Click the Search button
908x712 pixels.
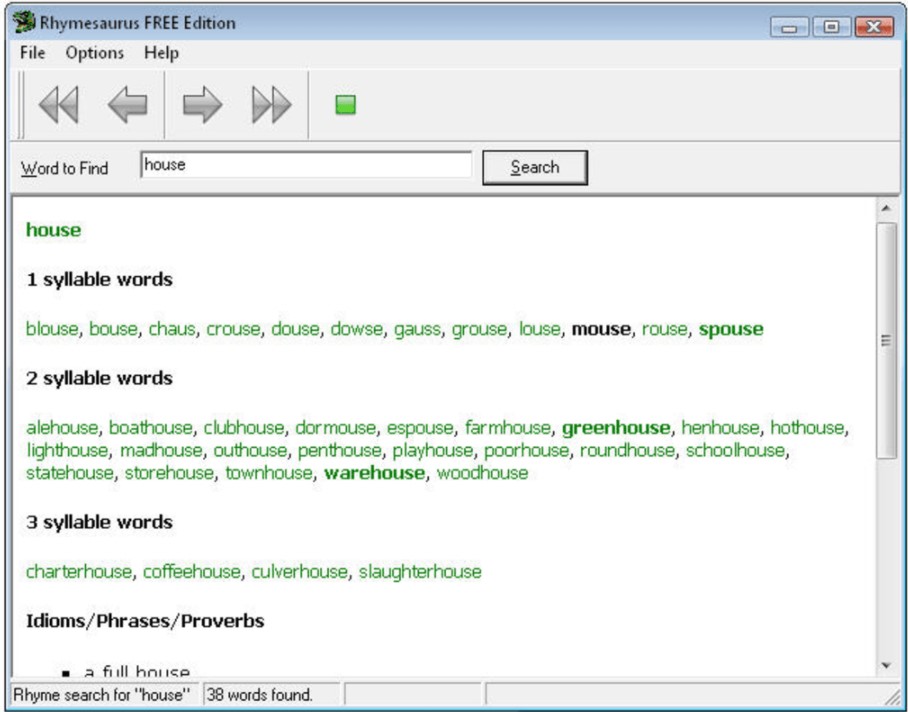pyautogui.click(x=535, y=167)
